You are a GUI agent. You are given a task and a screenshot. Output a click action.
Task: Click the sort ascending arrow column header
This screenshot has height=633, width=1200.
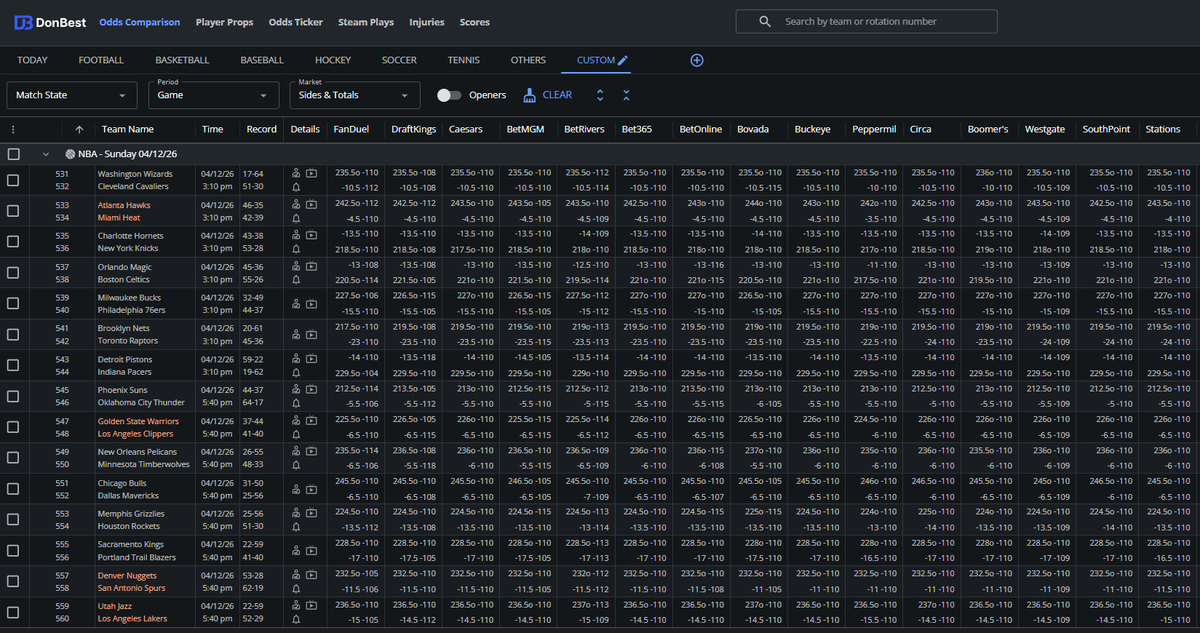tap(79, 129)
